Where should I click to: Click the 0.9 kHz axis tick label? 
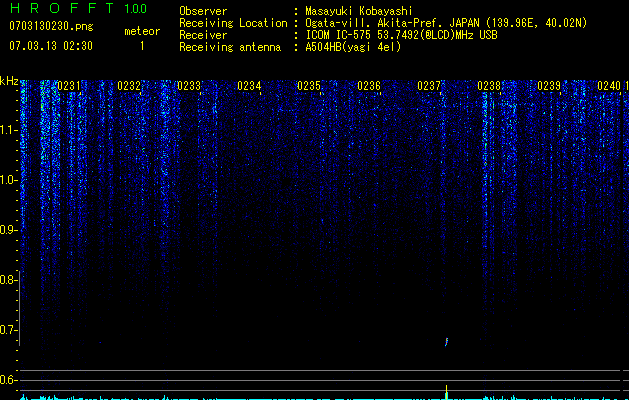click(8, 230)
